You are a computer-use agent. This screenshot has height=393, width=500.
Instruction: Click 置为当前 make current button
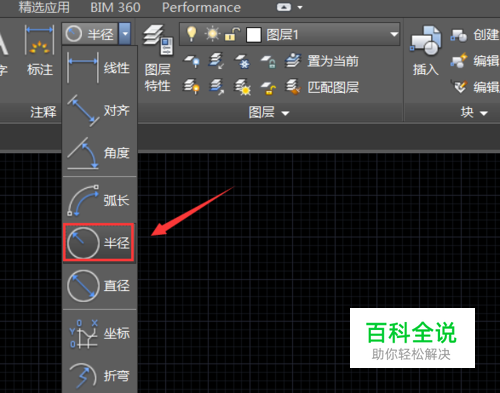point(322,61)
